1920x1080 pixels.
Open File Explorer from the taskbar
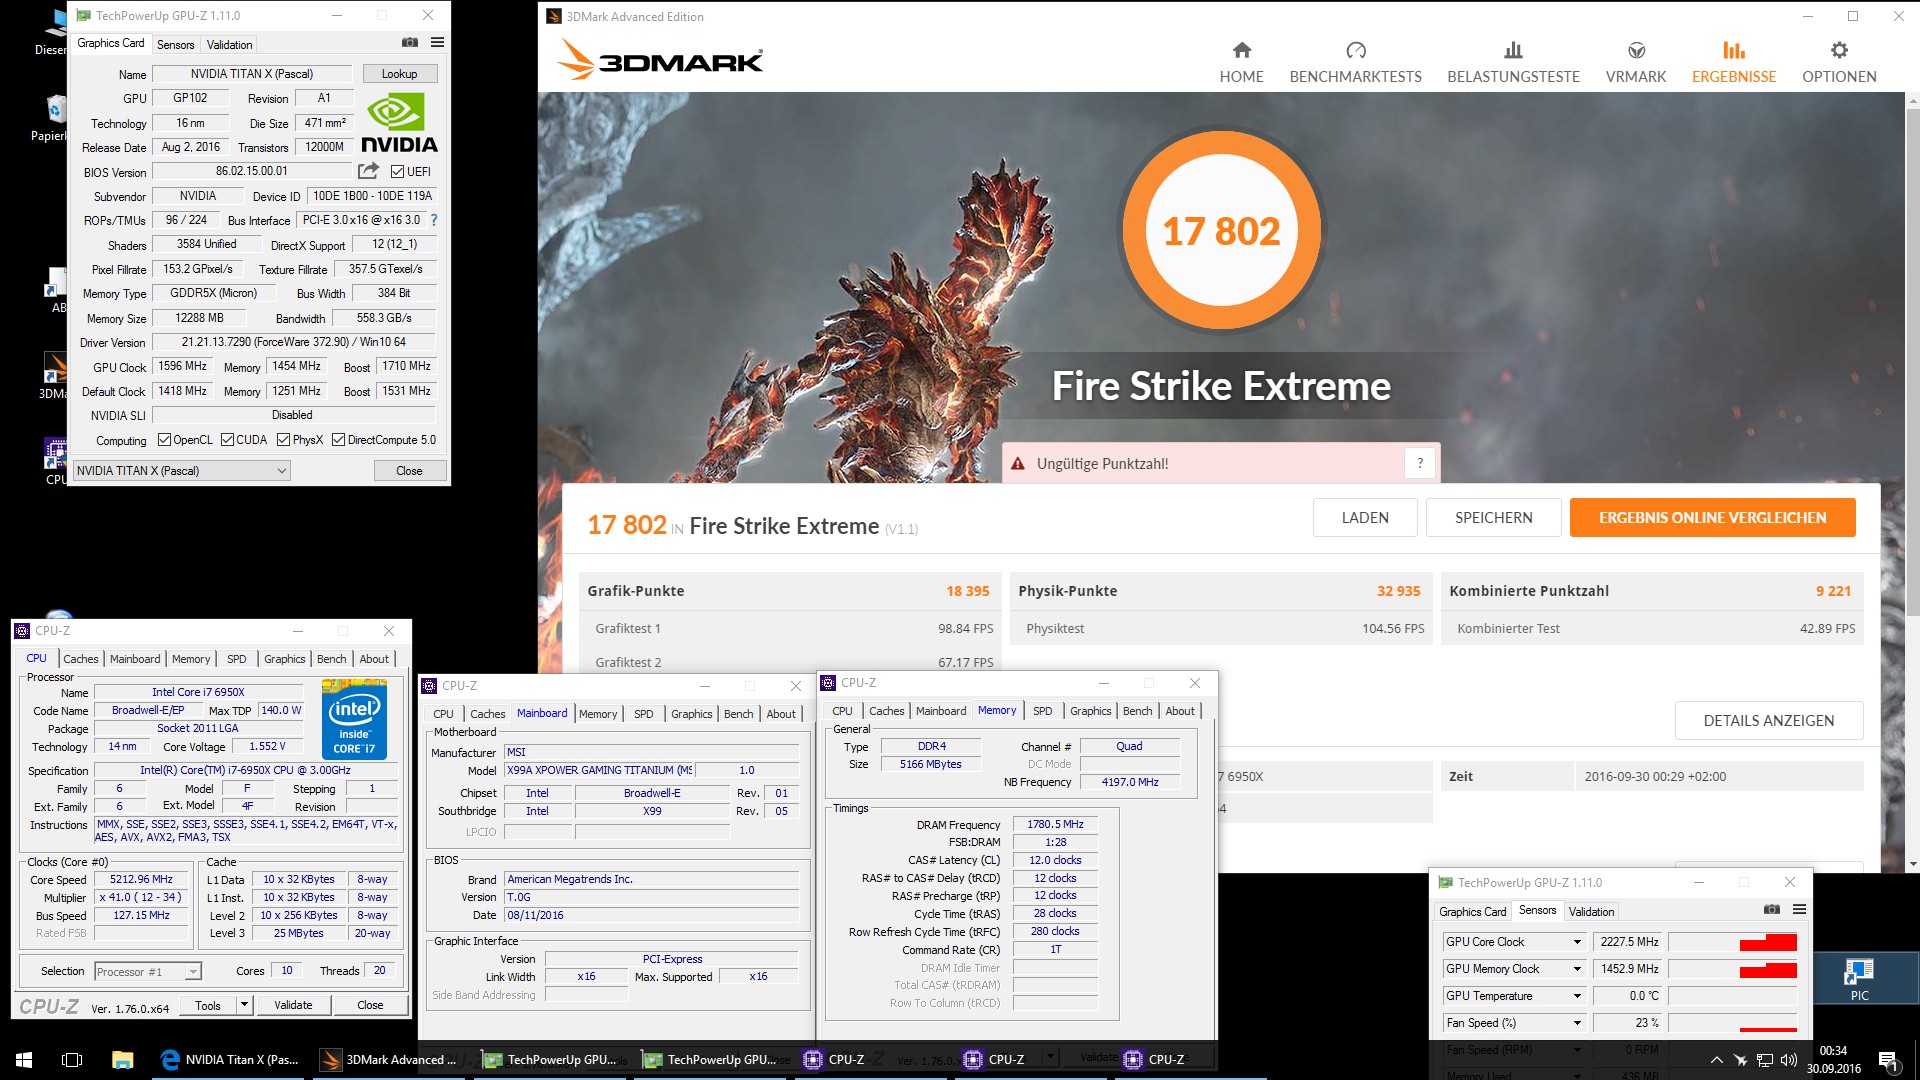pyautogui.click(x=122, y=1059)
